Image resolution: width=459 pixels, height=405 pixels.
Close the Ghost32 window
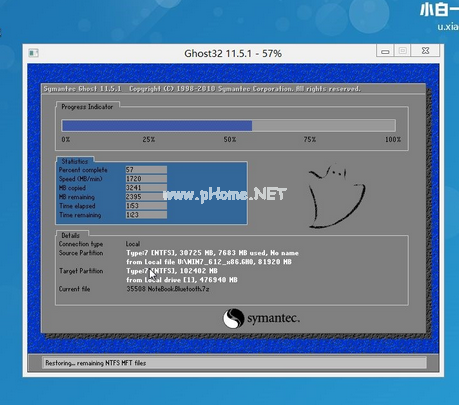425,51
